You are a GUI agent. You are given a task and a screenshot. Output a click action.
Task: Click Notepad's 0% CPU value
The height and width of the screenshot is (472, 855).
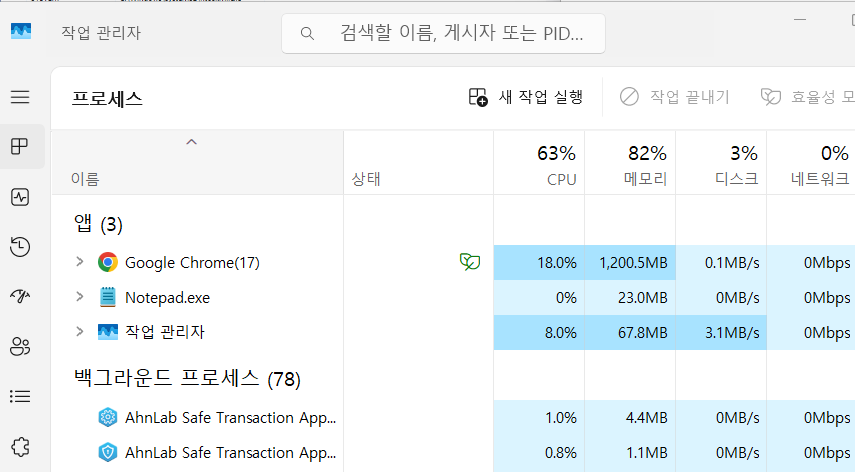[566, 298]
